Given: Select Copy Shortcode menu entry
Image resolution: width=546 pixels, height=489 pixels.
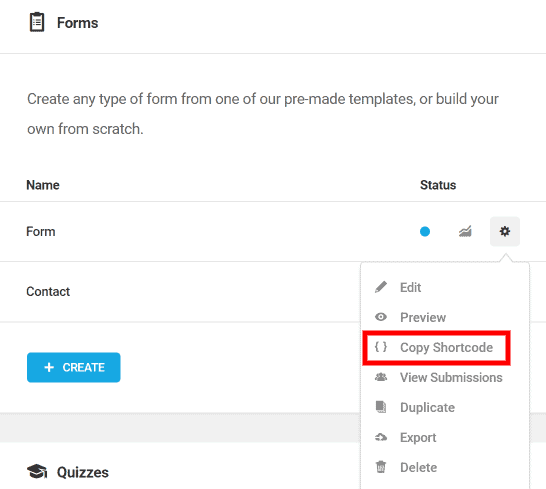Looking at the screenshot, I should pos(446,348).
